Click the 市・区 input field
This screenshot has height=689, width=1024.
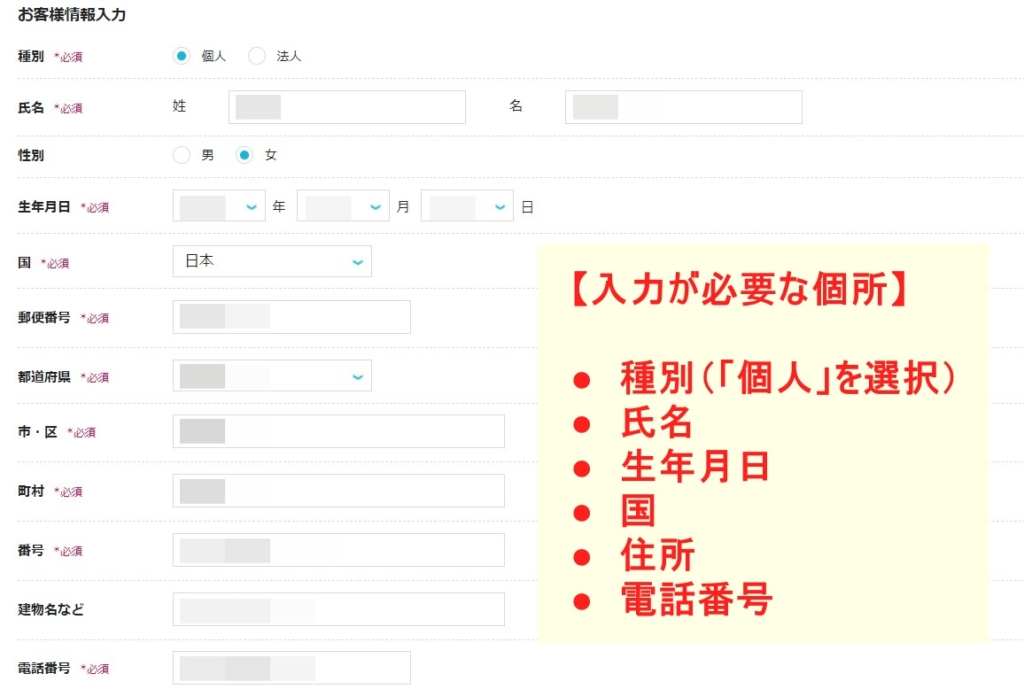point(338,431)
